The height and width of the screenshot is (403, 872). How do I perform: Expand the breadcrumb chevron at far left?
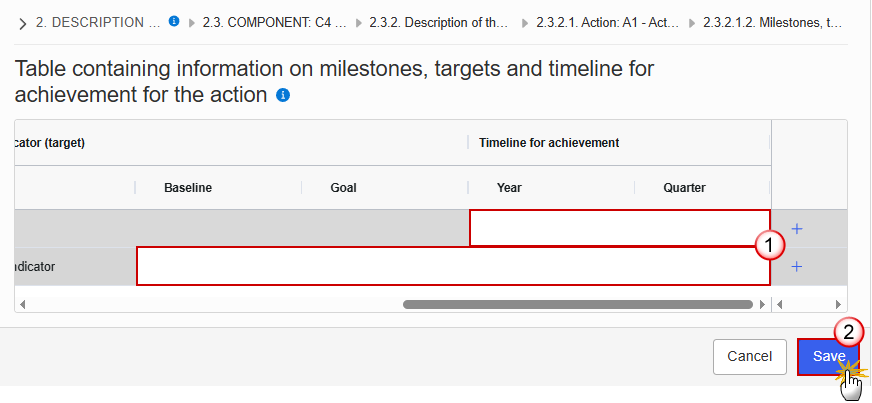click(x=22, y=23)
